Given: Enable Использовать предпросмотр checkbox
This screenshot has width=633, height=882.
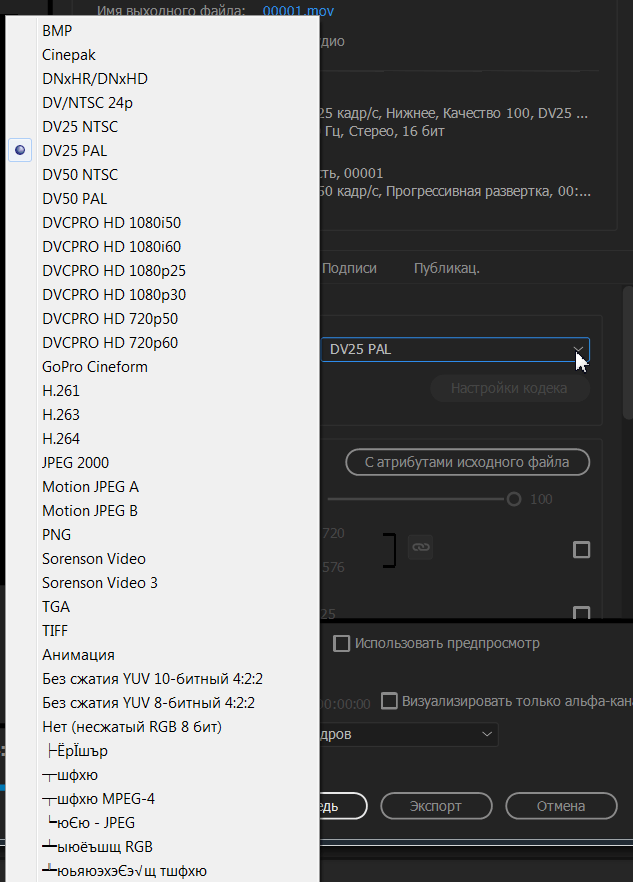Looking at the screenshot, I should click(341, 644).
